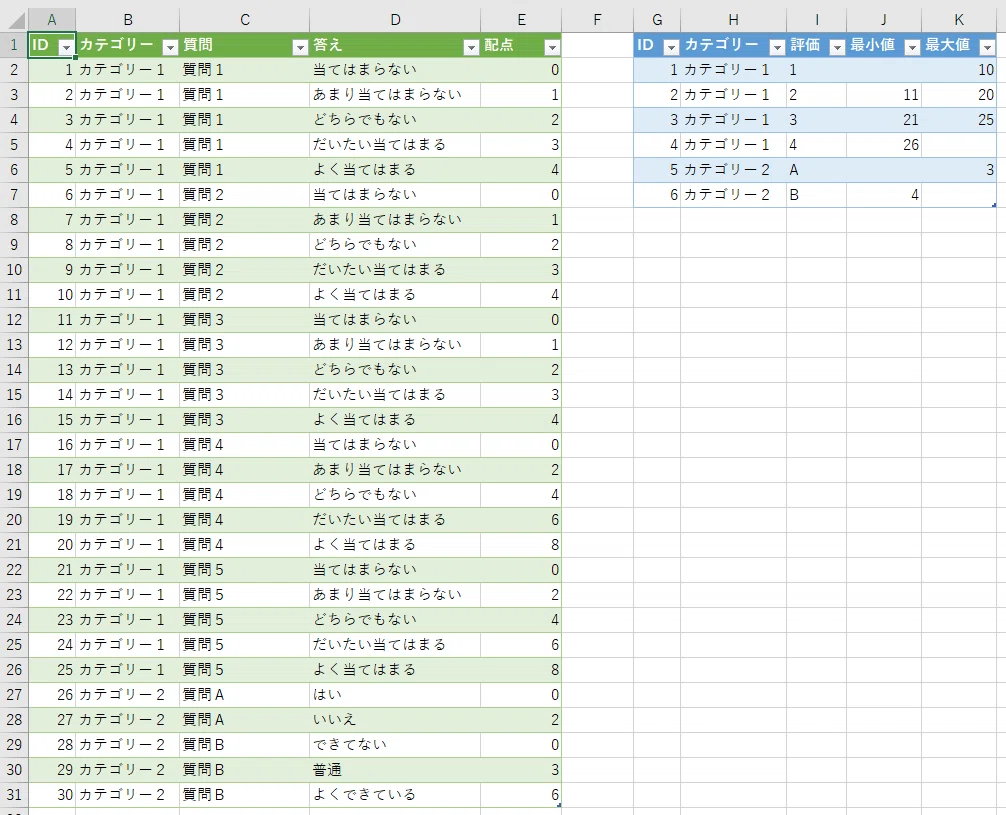The height and width of the screenshot is (815, 1006).
Task: Select the 質問 A cell in ID 26 row
Action: click(244, 694)
